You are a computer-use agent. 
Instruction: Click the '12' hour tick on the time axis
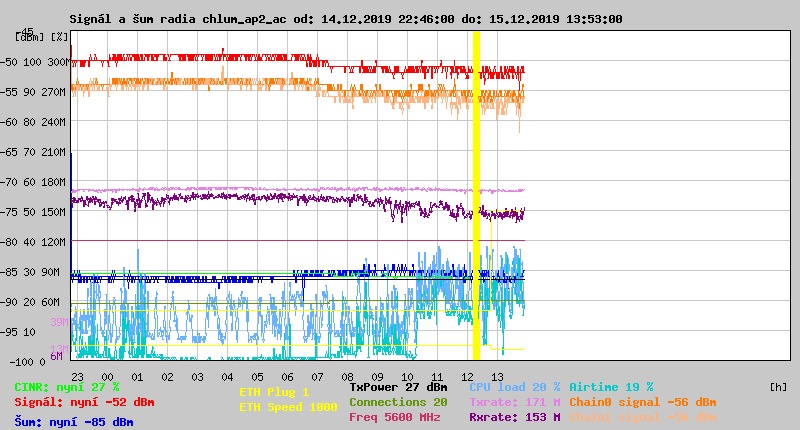tap(467, 377)
